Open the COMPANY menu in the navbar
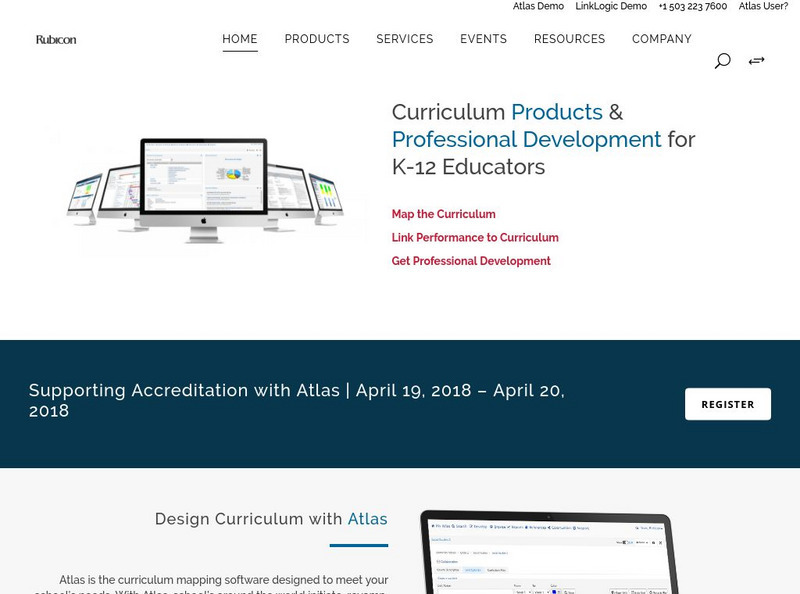Screen dimensions: 800x594 coord(661,39)
